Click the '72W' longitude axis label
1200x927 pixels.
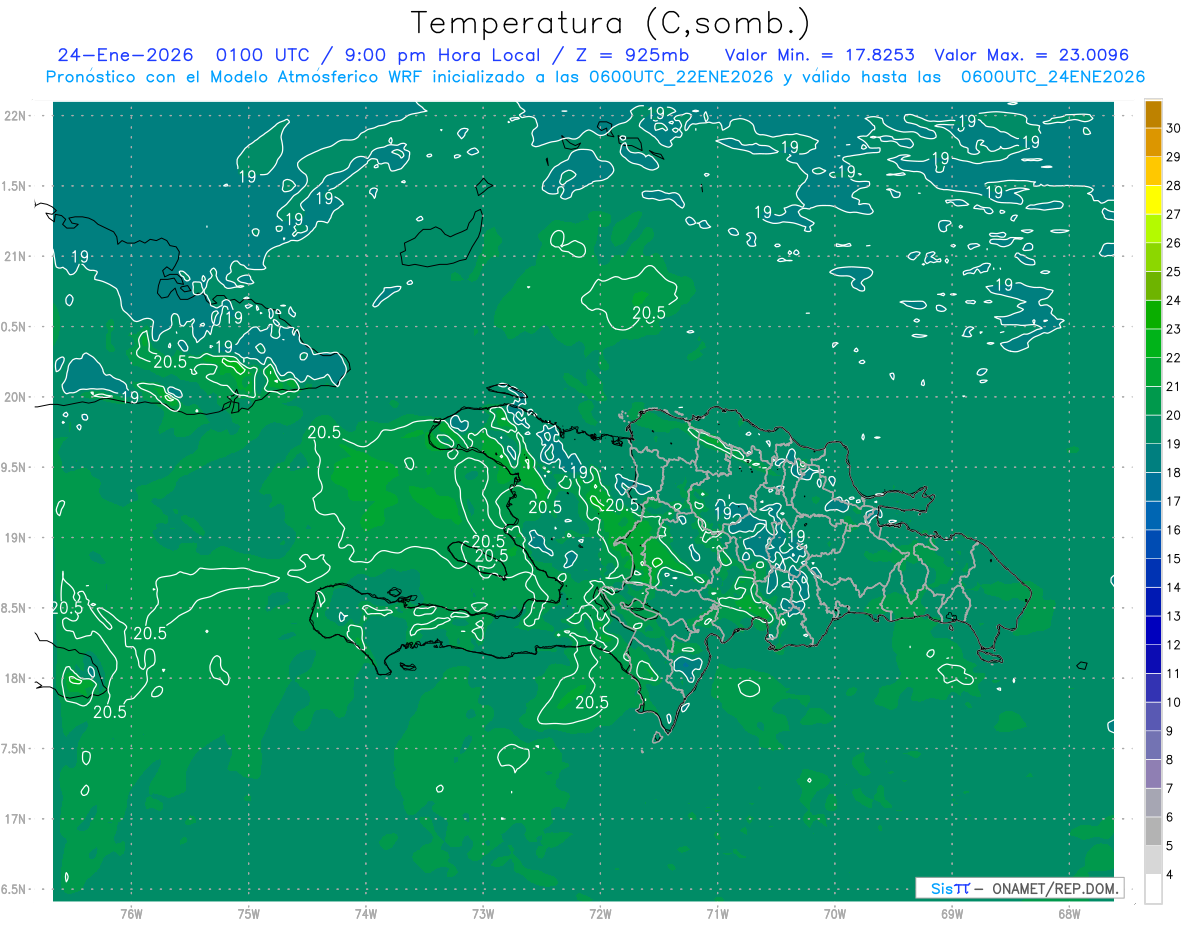coord(600,914)
